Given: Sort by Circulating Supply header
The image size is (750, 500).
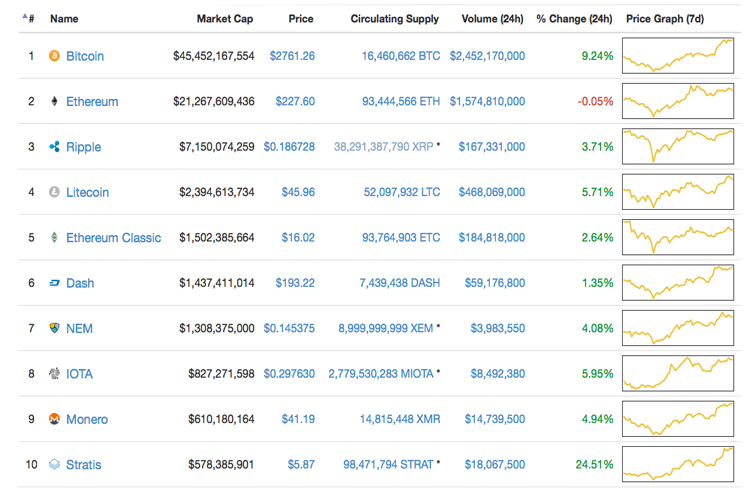Looking at the screenshot, I should 395,19.
